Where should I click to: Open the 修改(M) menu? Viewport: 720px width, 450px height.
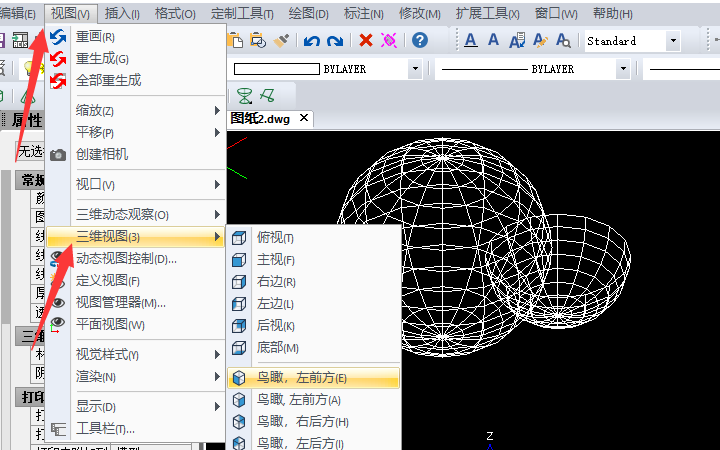pos(419,14)
